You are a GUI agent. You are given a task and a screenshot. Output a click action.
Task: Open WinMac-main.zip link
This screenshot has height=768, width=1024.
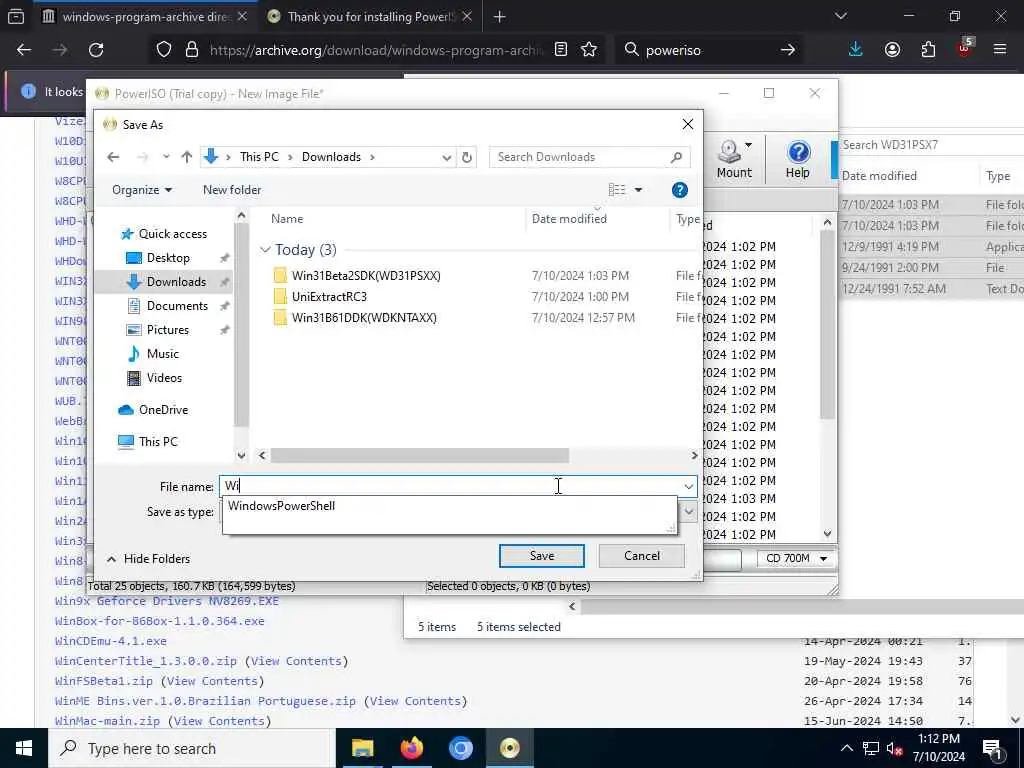click(107, 721)
